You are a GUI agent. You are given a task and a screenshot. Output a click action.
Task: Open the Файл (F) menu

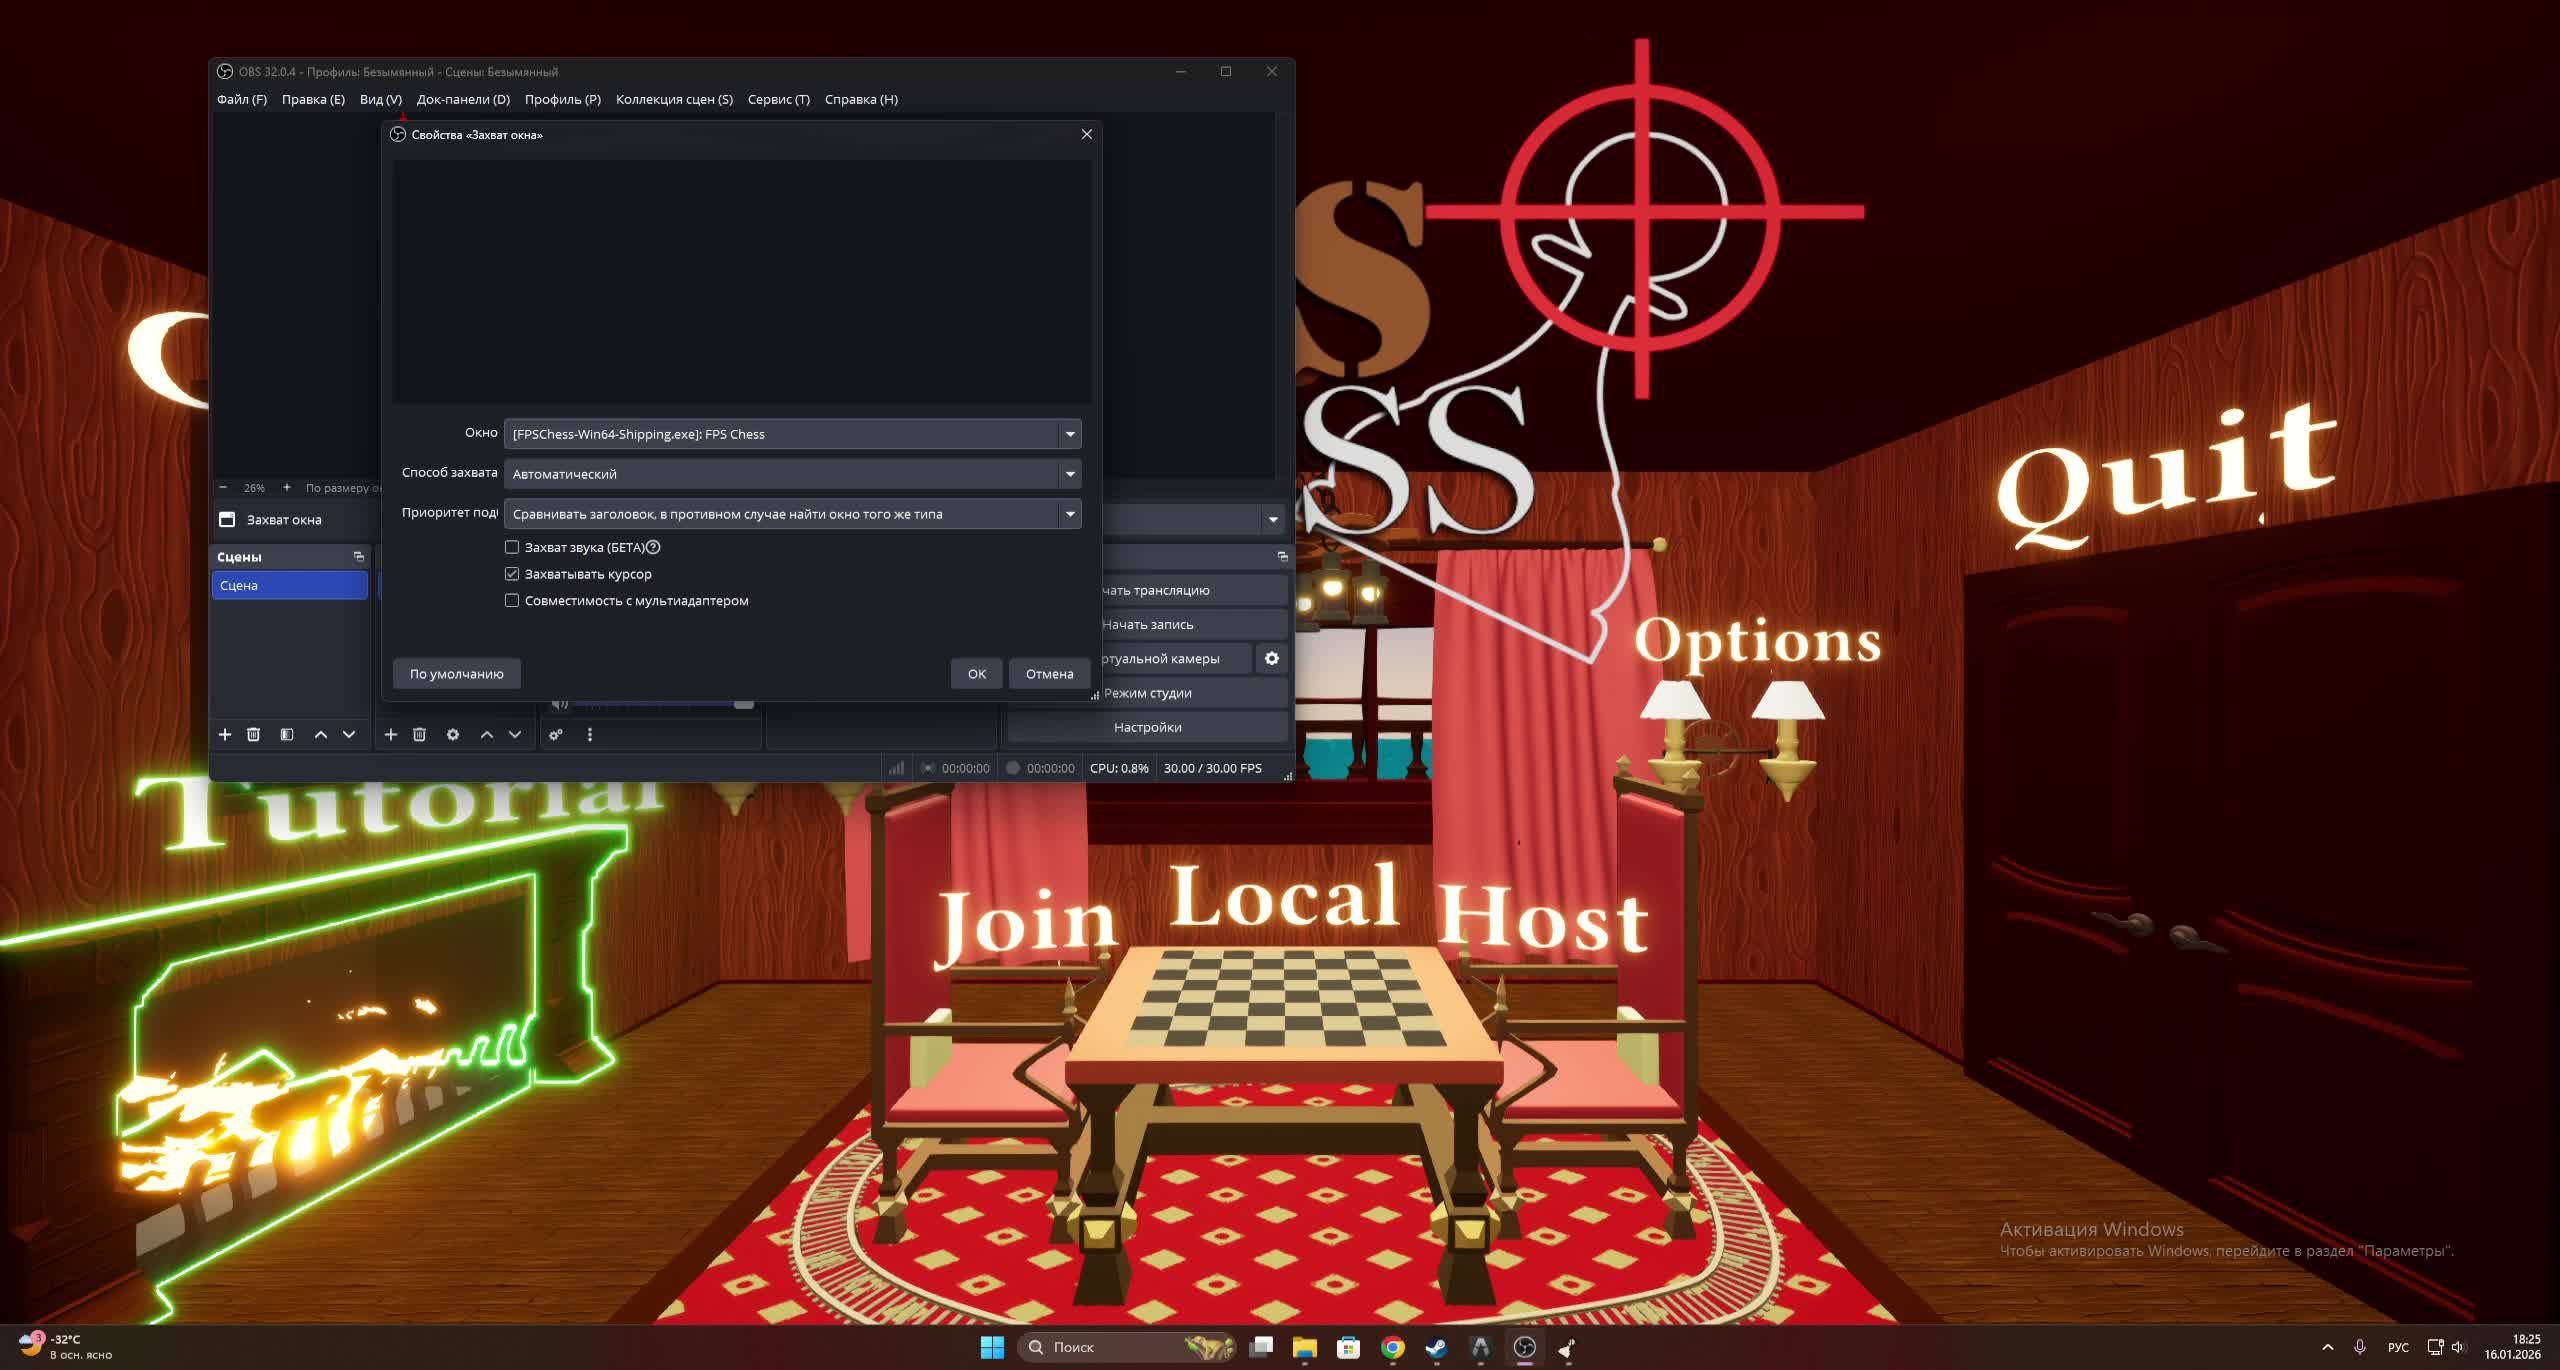tap(241, 99)
